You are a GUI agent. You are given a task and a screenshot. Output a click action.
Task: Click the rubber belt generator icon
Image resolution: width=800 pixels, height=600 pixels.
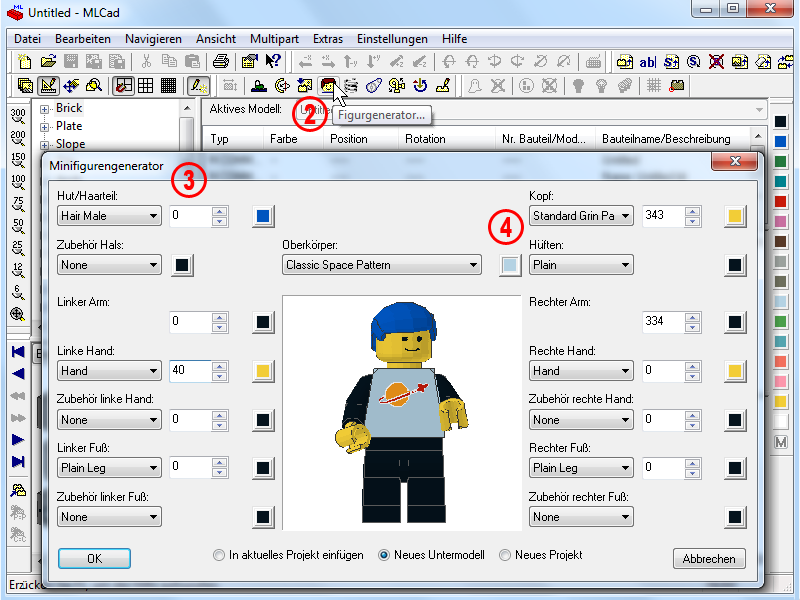(374, 85)
